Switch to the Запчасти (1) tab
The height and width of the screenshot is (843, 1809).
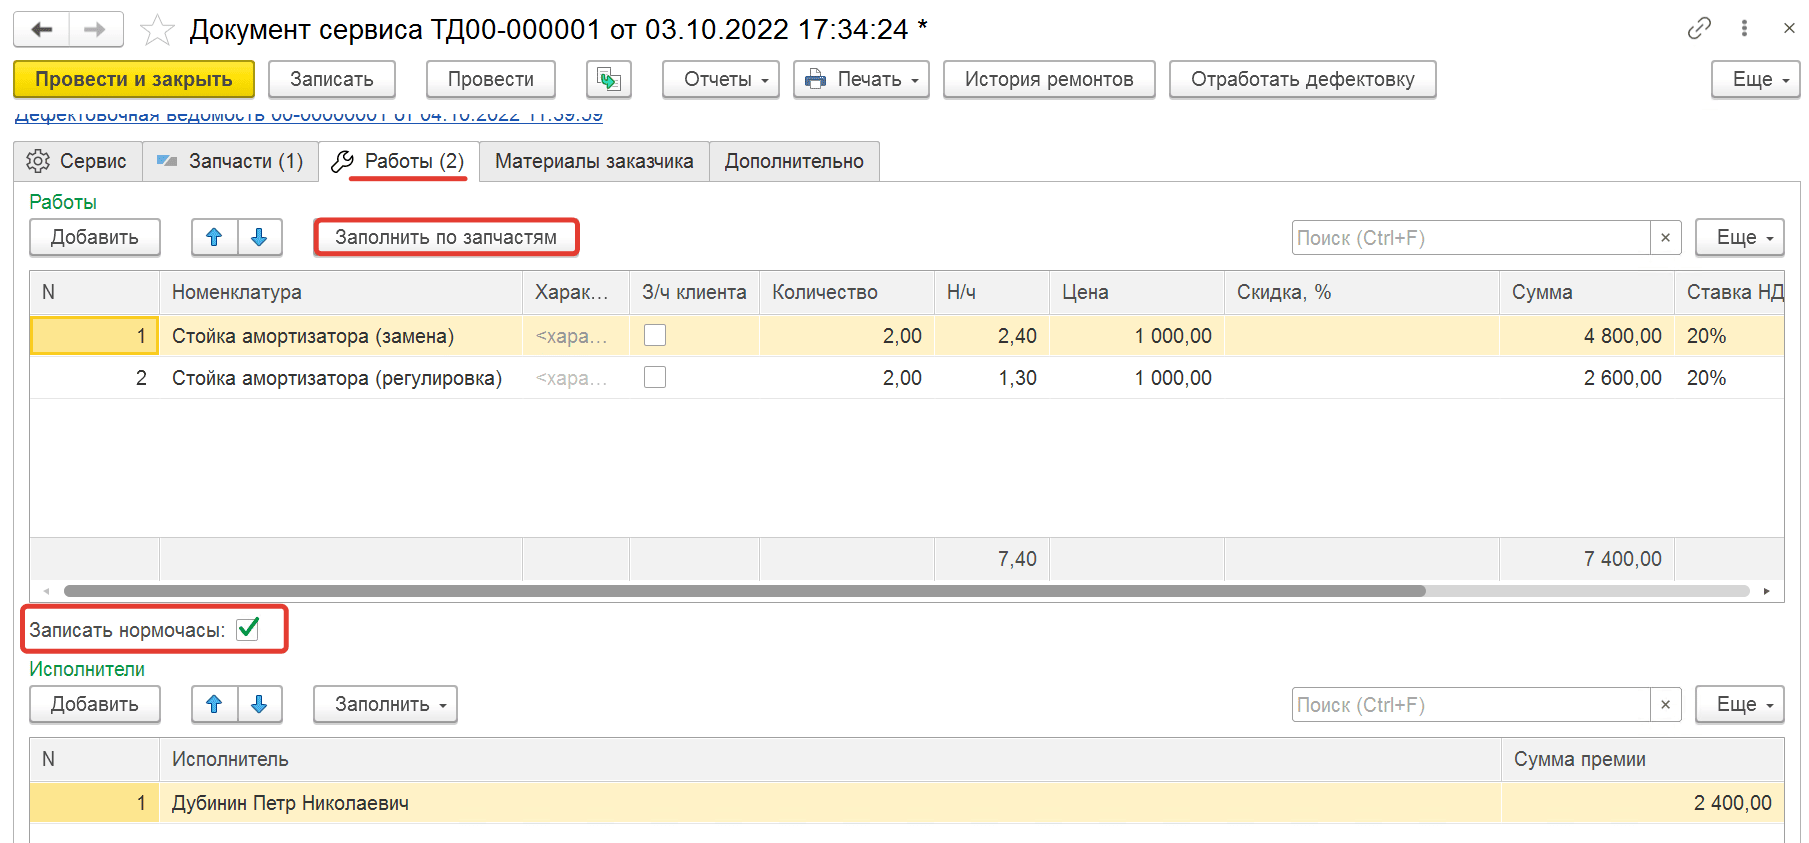[x=231, y=161]
